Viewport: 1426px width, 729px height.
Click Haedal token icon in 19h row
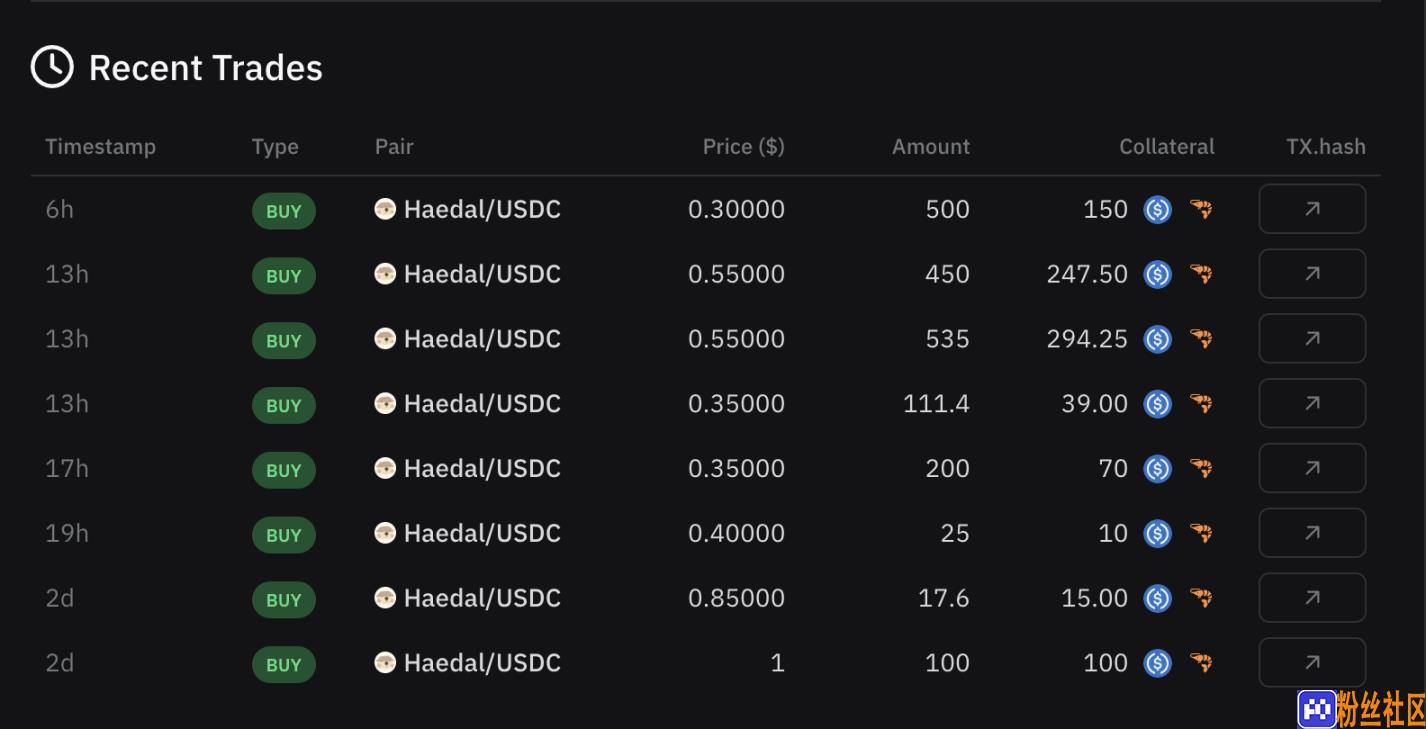tap(385, 533)
